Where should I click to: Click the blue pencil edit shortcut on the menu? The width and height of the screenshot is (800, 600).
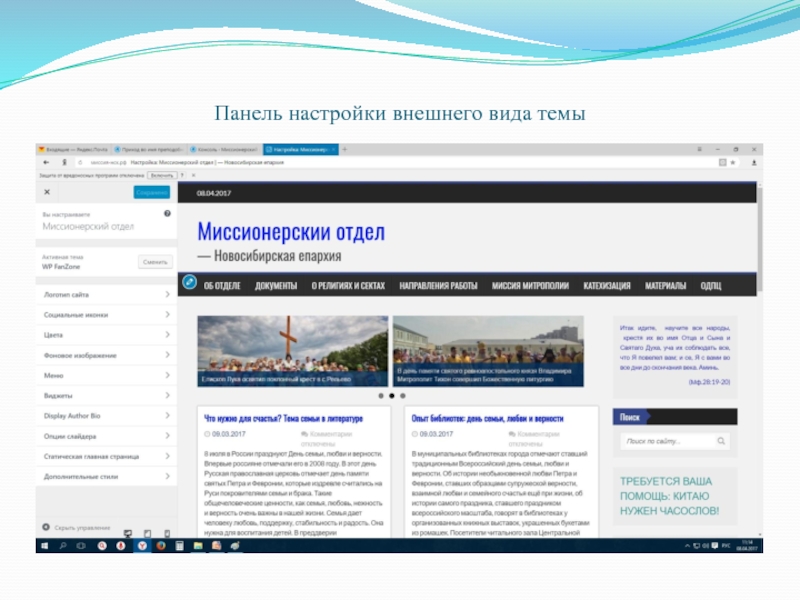tap(189, 282)
